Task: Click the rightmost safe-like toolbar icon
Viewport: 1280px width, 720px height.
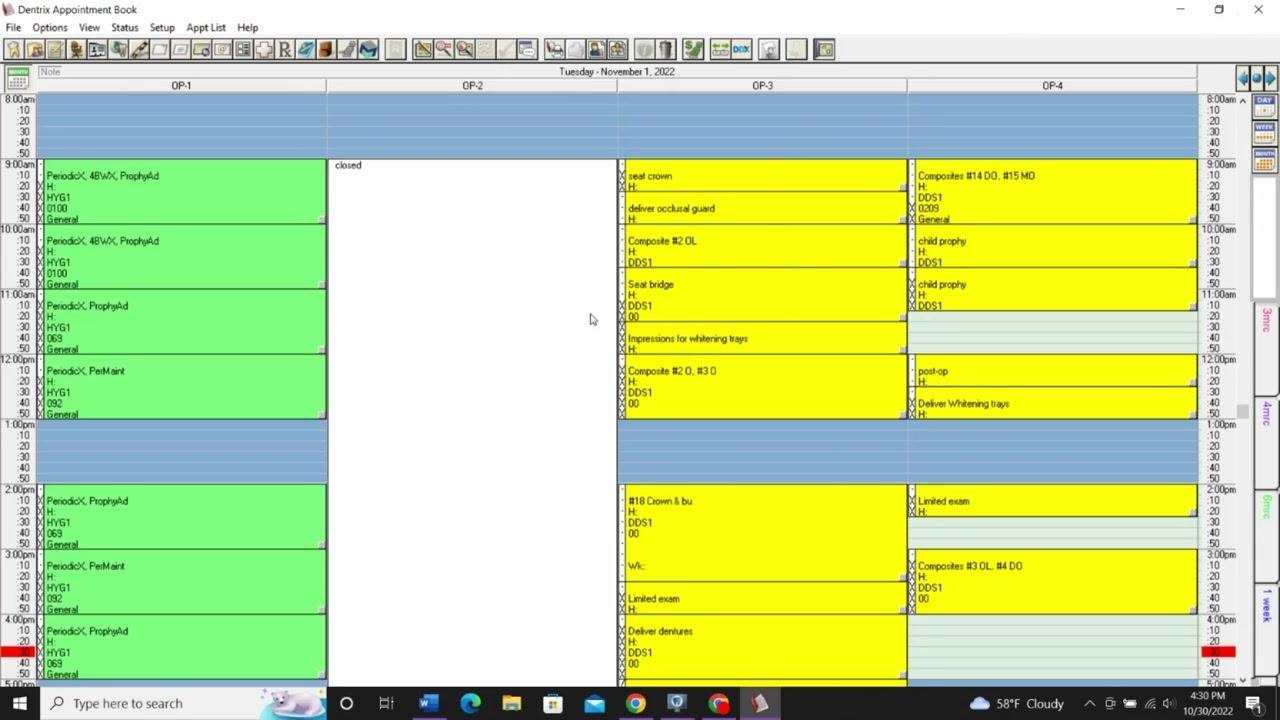Action: [824, 49]
